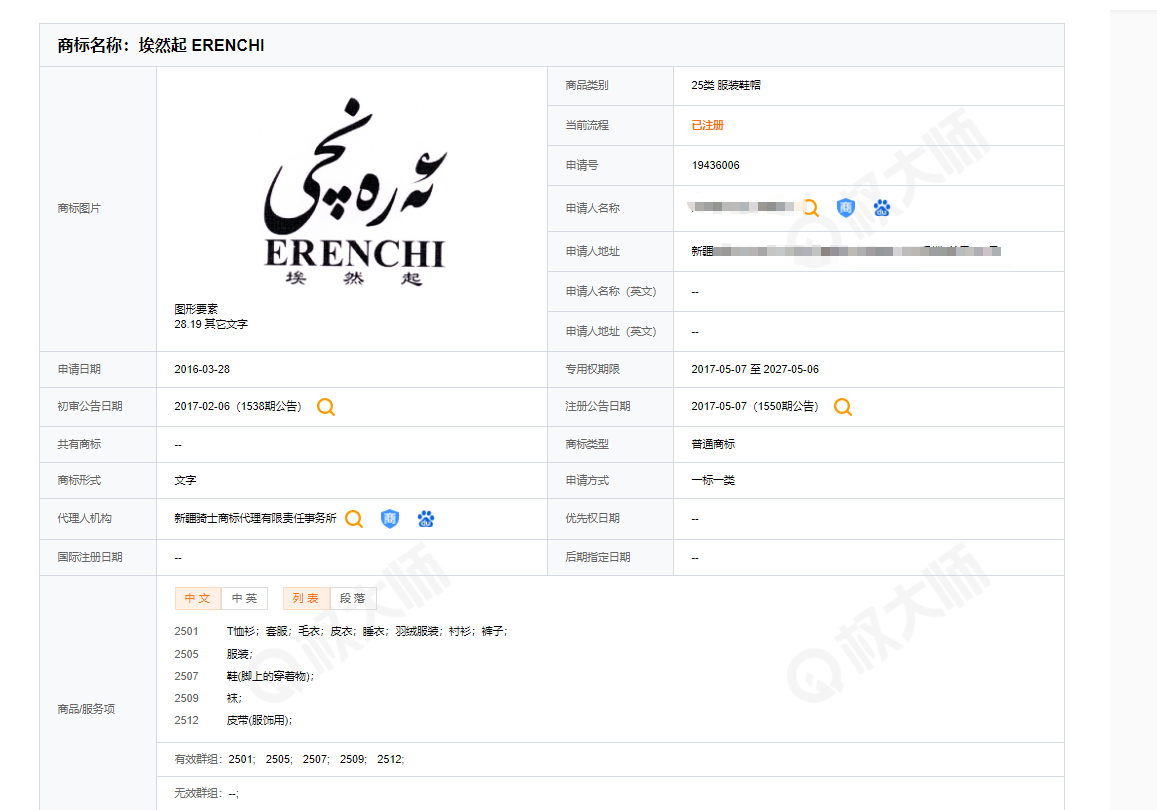Image resolution: width=1157 pixels, height=810 pixels.
Task: Click the 文字 trademark form value
Action: click(x=185, y=480)
